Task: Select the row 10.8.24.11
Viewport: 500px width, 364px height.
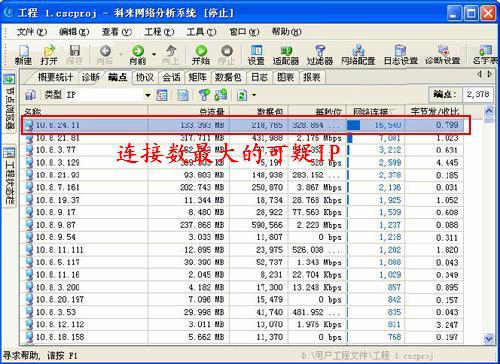Action: coord(242,125)
